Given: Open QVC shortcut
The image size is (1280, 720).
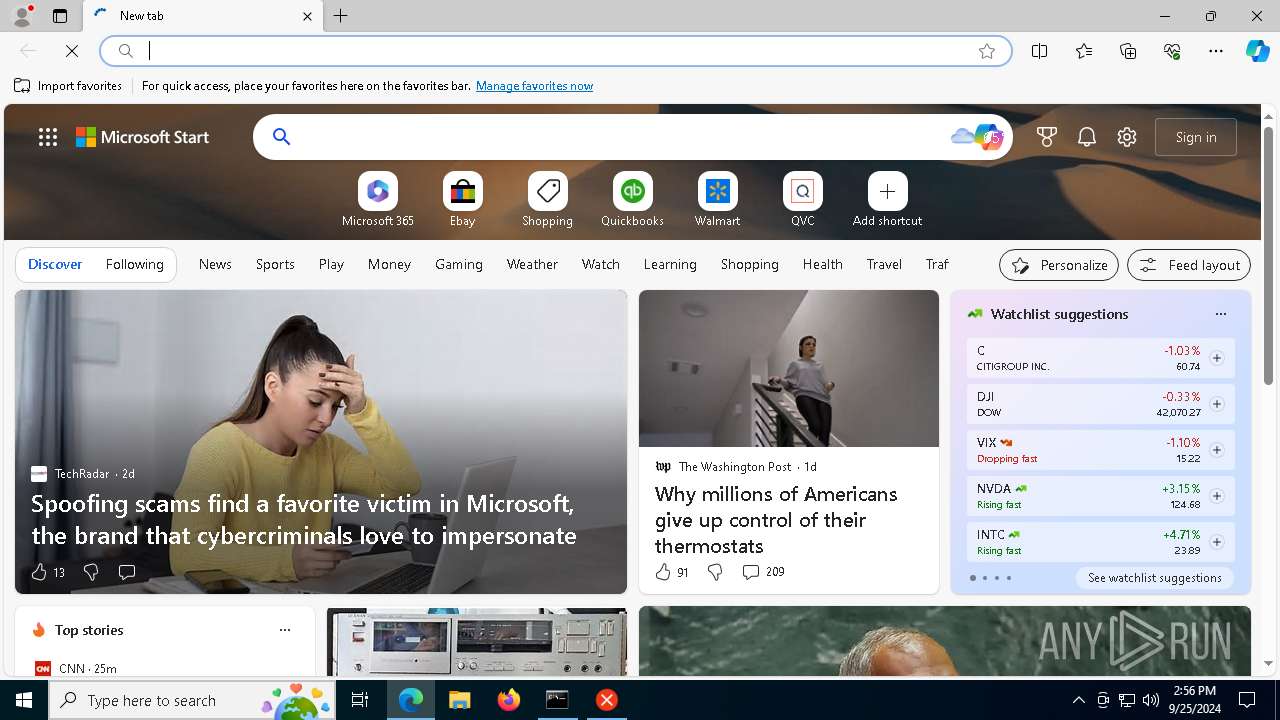Looking at the screenshot, I should click(803, 200).
